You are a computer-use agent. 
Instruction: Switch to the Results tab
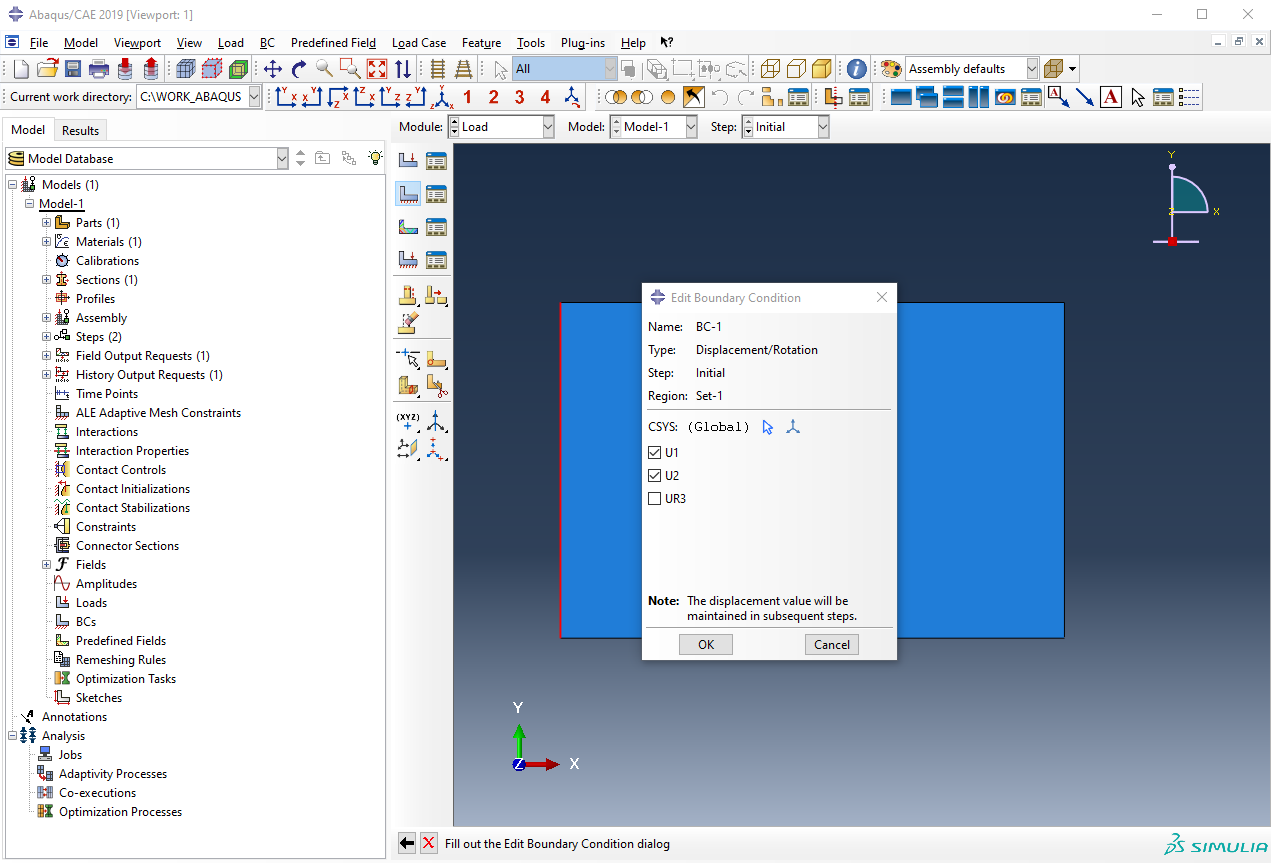80,130
